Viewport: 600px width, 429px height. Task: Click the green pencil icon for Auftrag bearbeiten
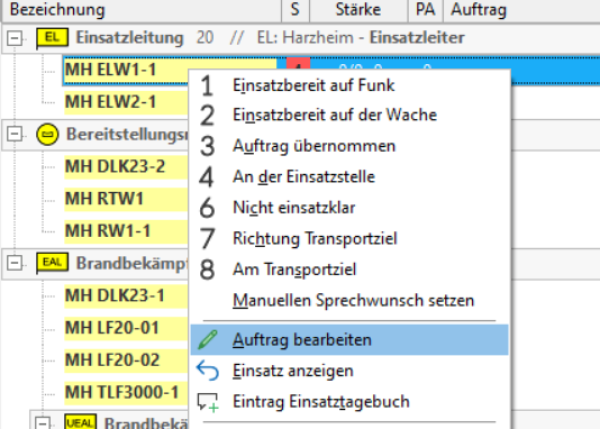coord(207,340)
